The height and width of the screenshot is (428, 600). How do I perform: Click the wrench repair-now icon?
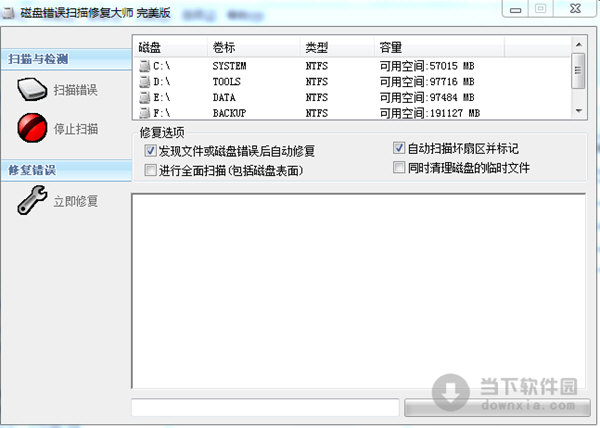coord(32,200)
